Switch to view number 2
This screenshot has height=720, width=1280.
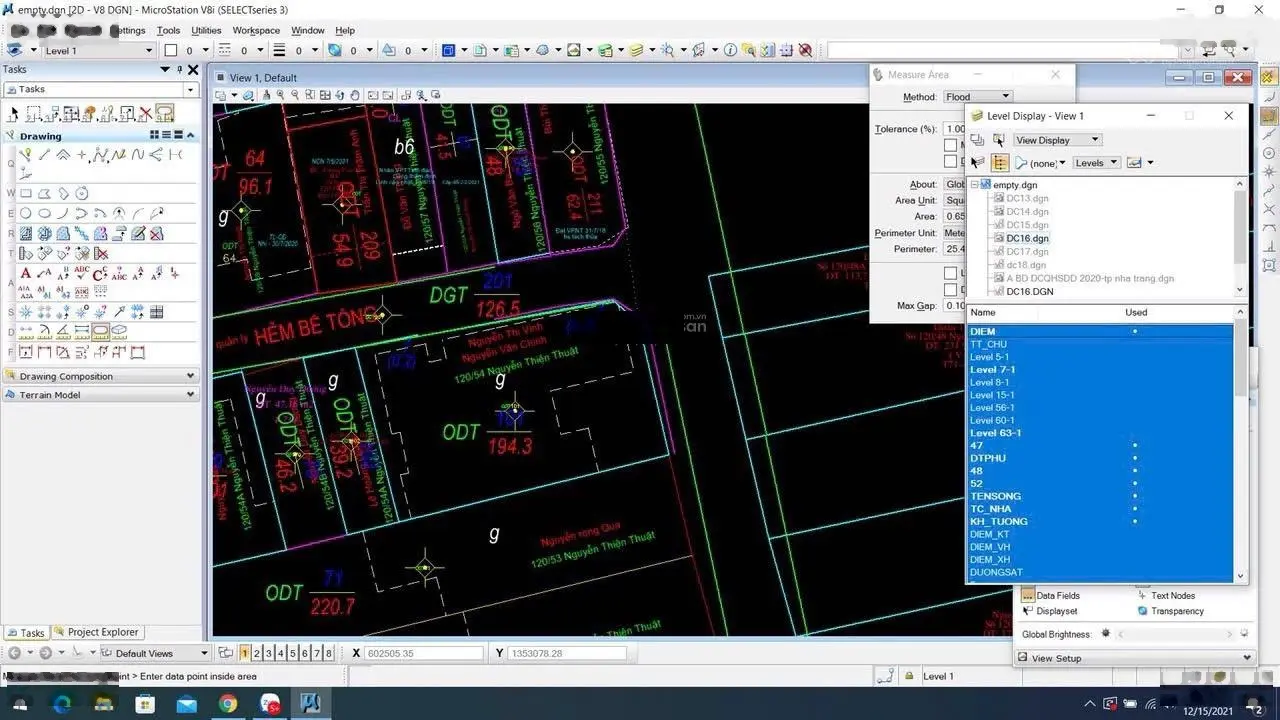257,653
